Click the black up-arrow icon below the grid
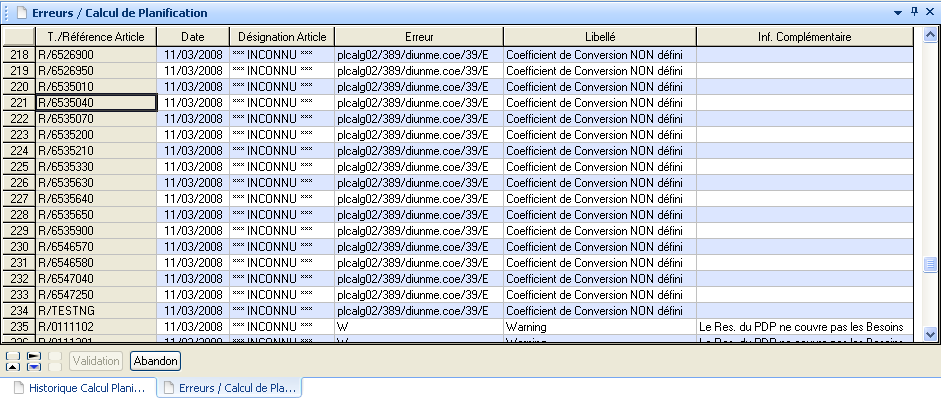Screen dimensions: 941x400 click(x=13, y=367)
